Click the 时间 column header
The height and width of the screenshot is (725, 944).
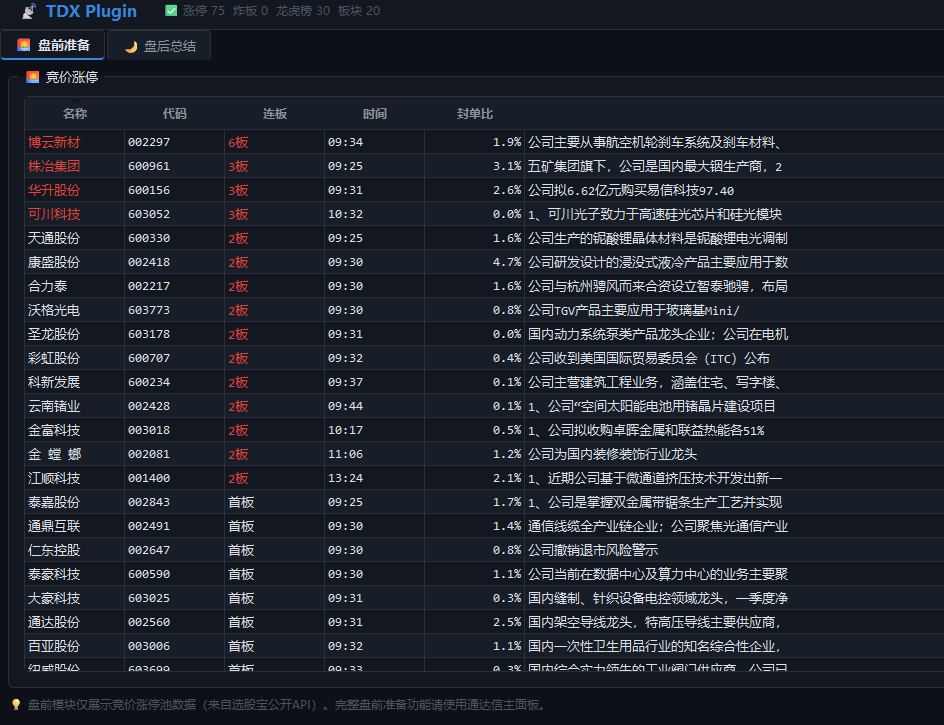375,114
